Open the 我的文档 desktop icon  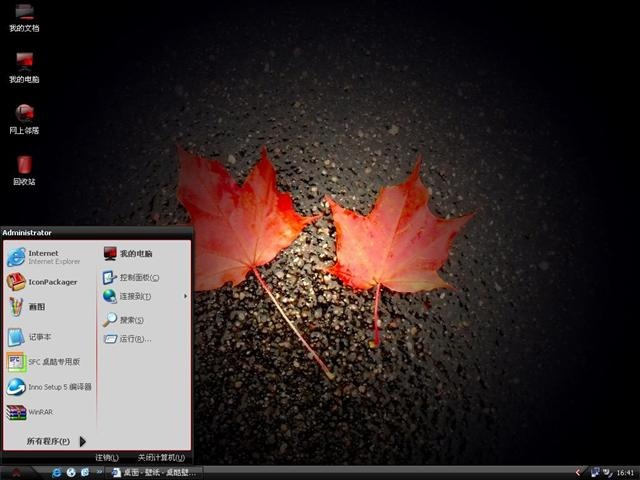click(24, 18)
